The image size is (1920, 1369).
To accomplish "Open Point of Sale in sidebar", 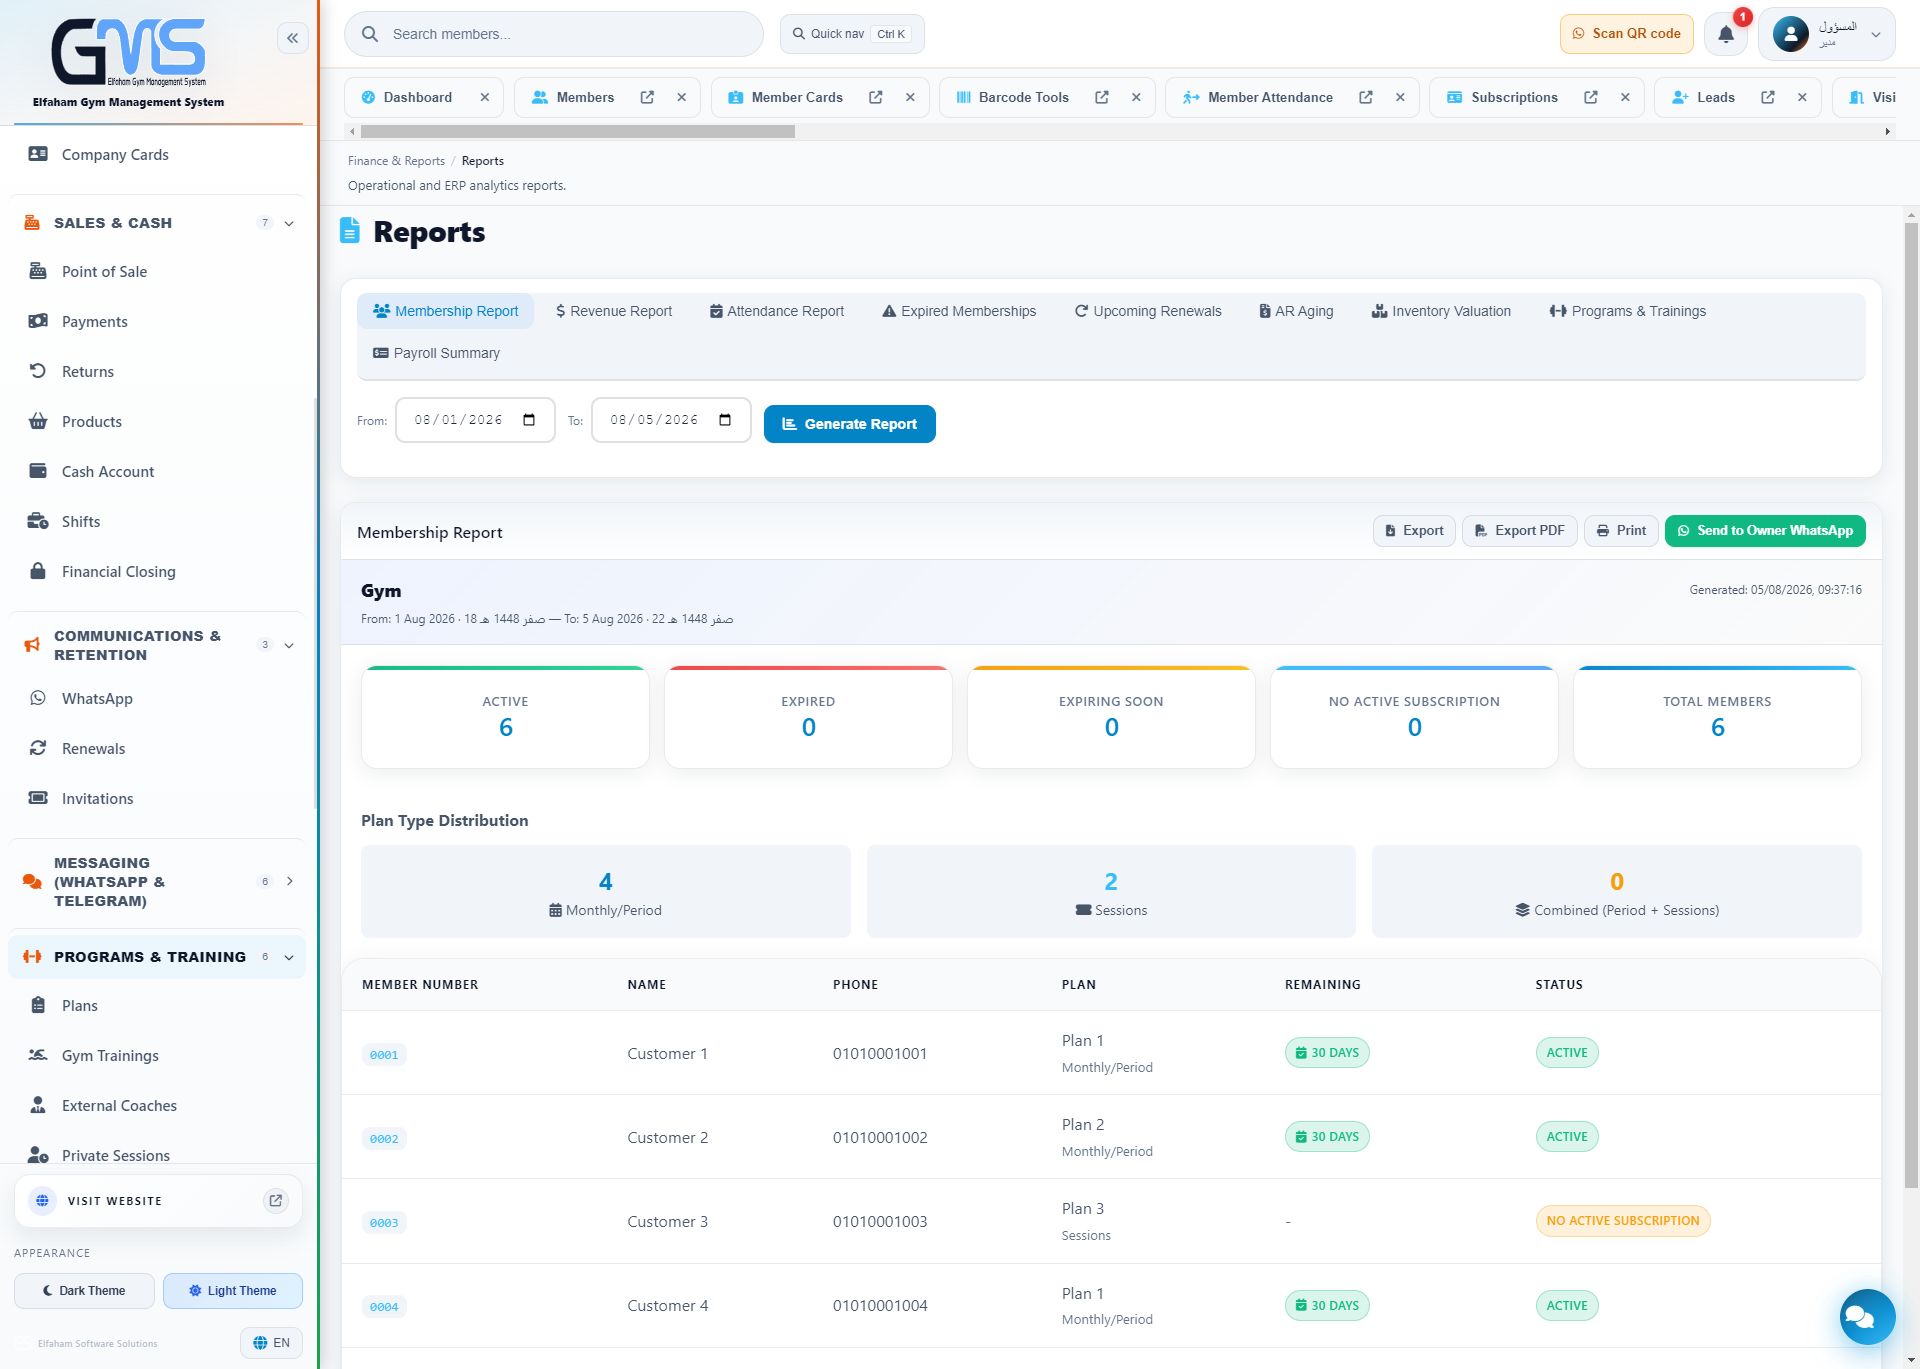I will 157,272.
